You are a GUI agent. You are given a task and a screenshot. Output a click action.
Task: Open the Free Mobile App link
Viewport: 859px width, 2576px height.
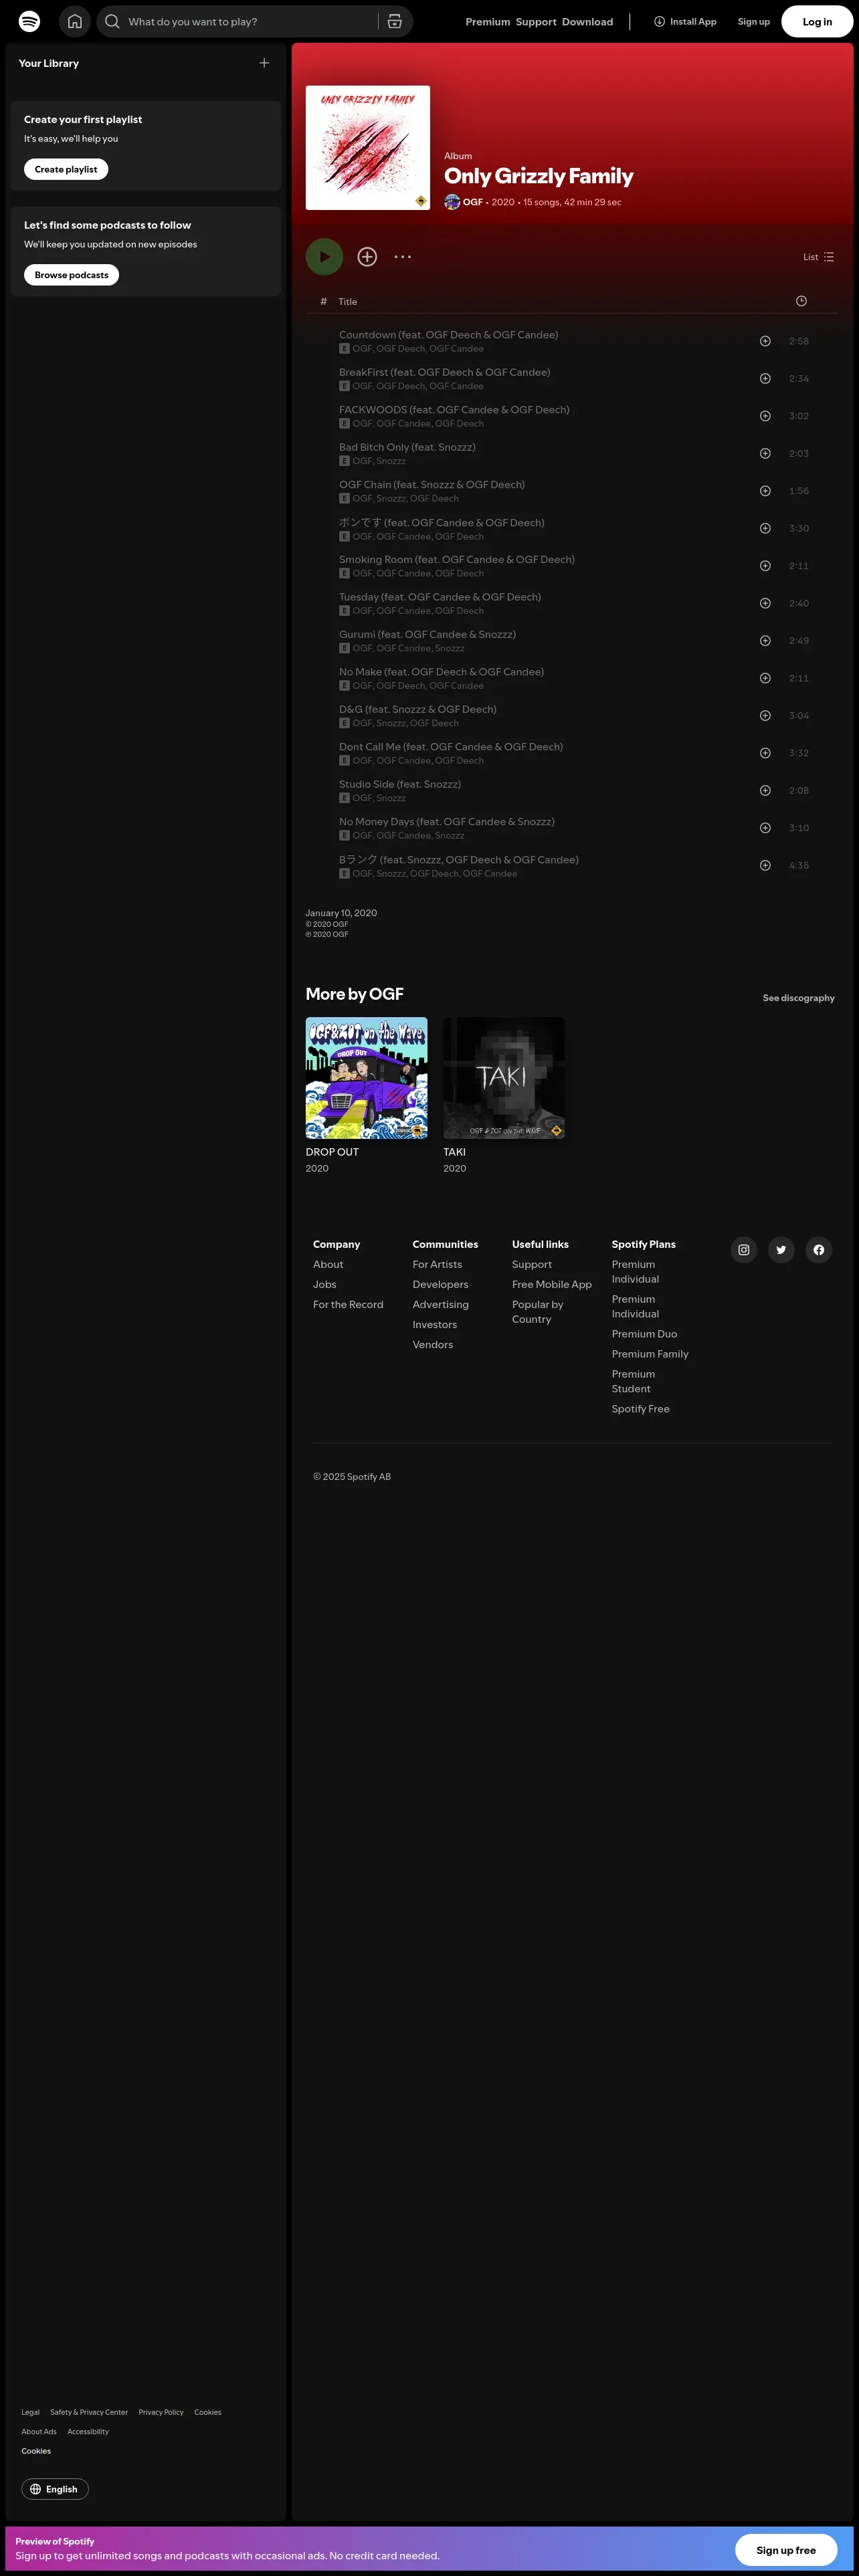click(552, 1285)
